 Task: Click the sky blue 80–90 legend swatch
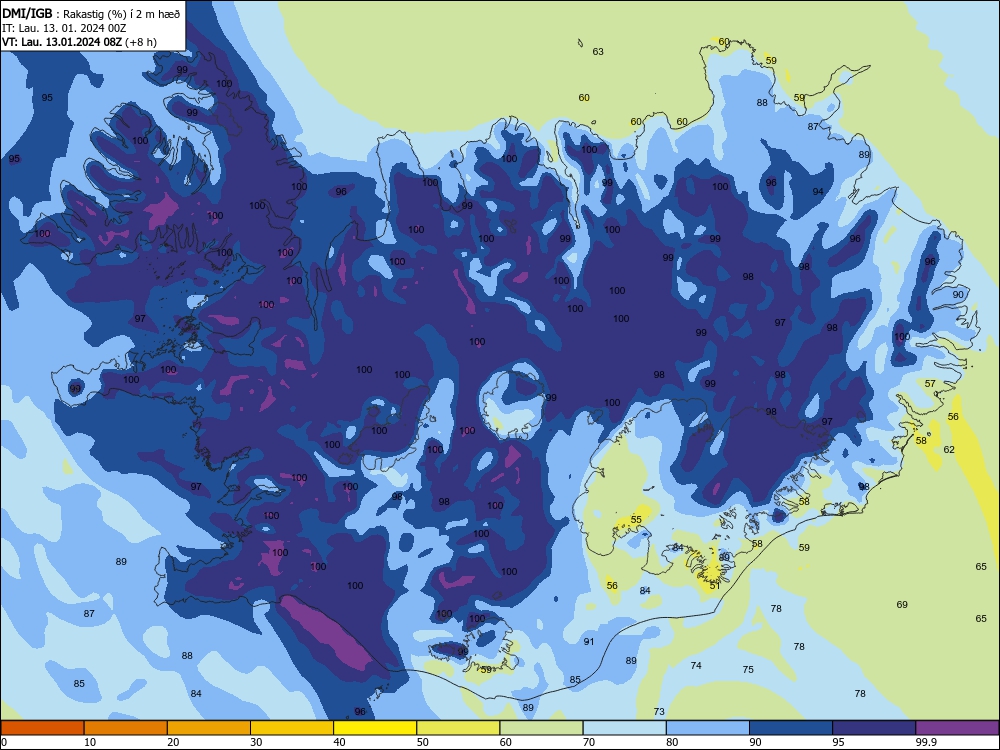coord(708,728)
